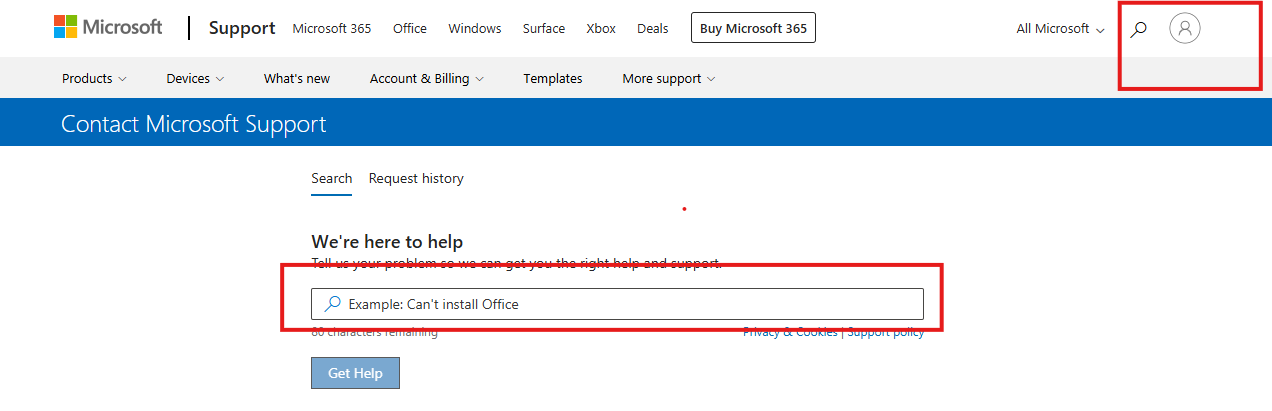This screenshot has height=411, width=1272.
Task: Click the Get Help button
Action: [355, 373]
